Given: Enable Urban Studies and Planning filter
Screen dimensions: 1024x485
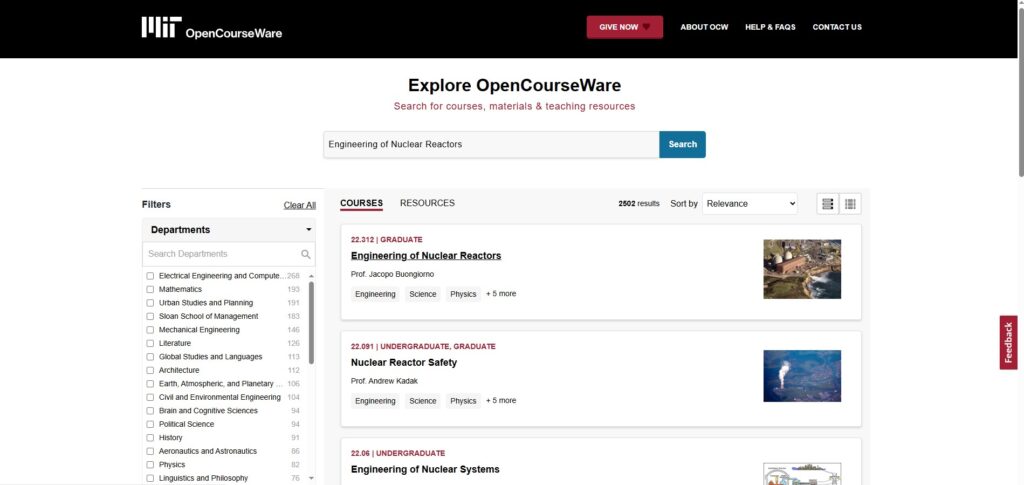Looking at the screenshot, I should (x=150, y=303).
